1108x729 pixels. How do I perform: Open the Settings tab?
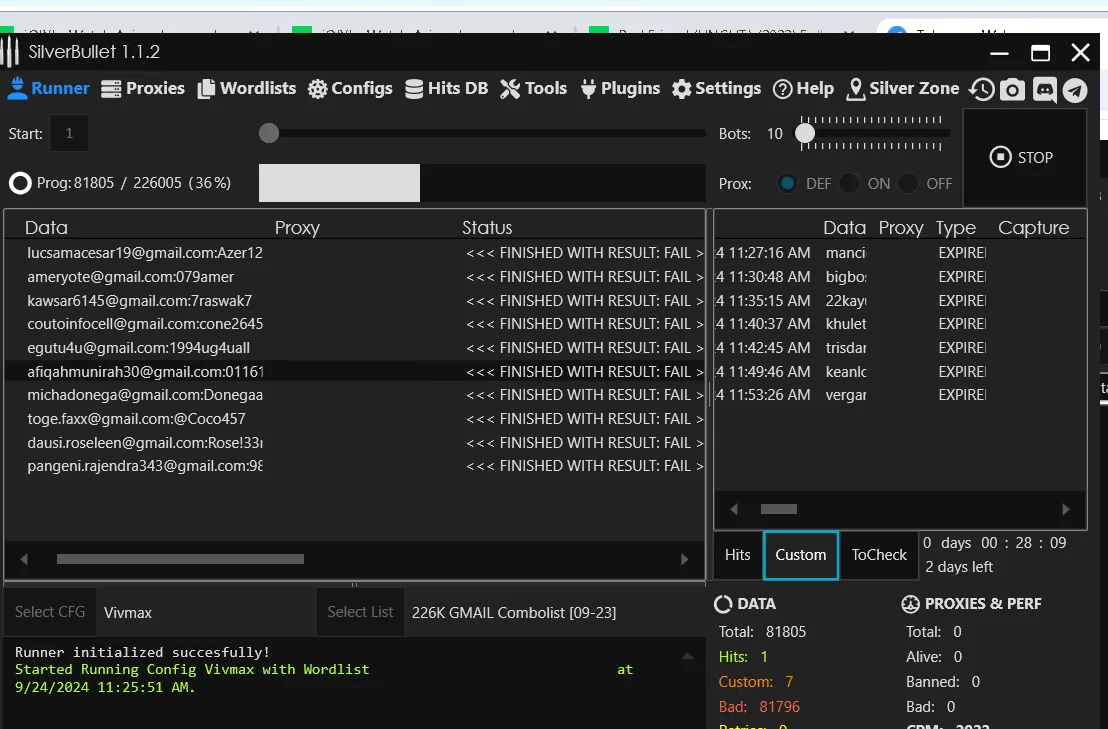point(717,88)
